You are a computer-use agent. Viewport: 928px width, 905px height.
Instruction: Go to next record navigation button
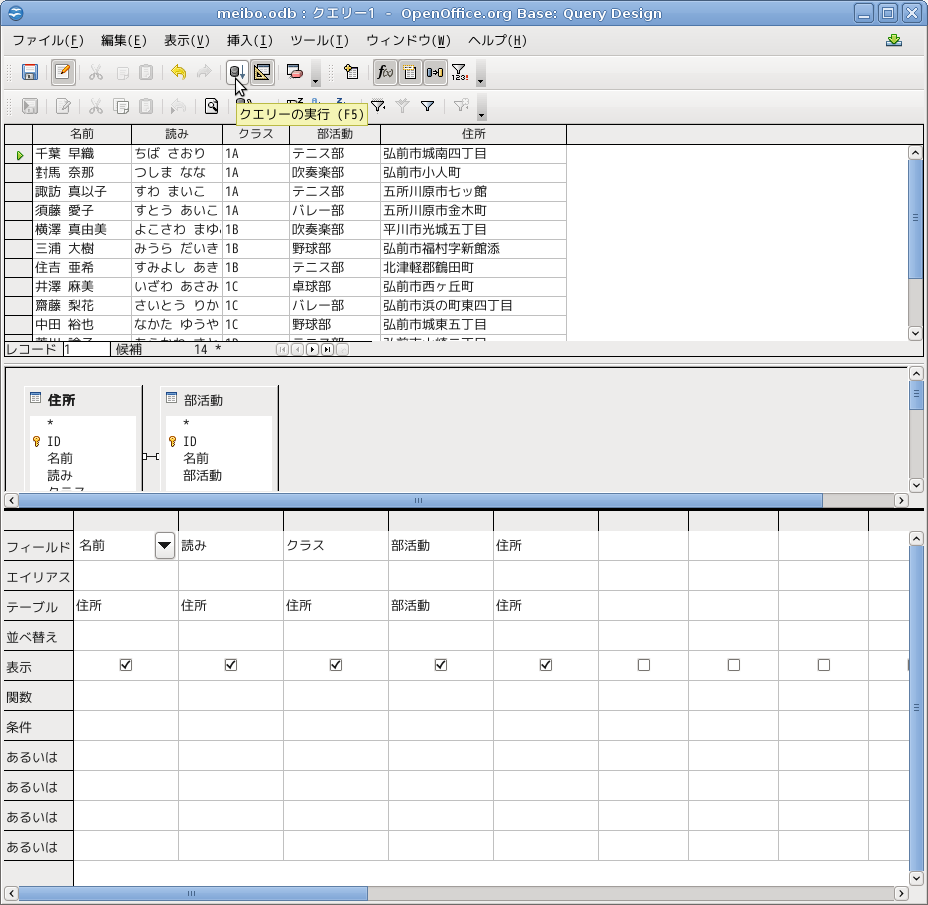tap(311, 349)
